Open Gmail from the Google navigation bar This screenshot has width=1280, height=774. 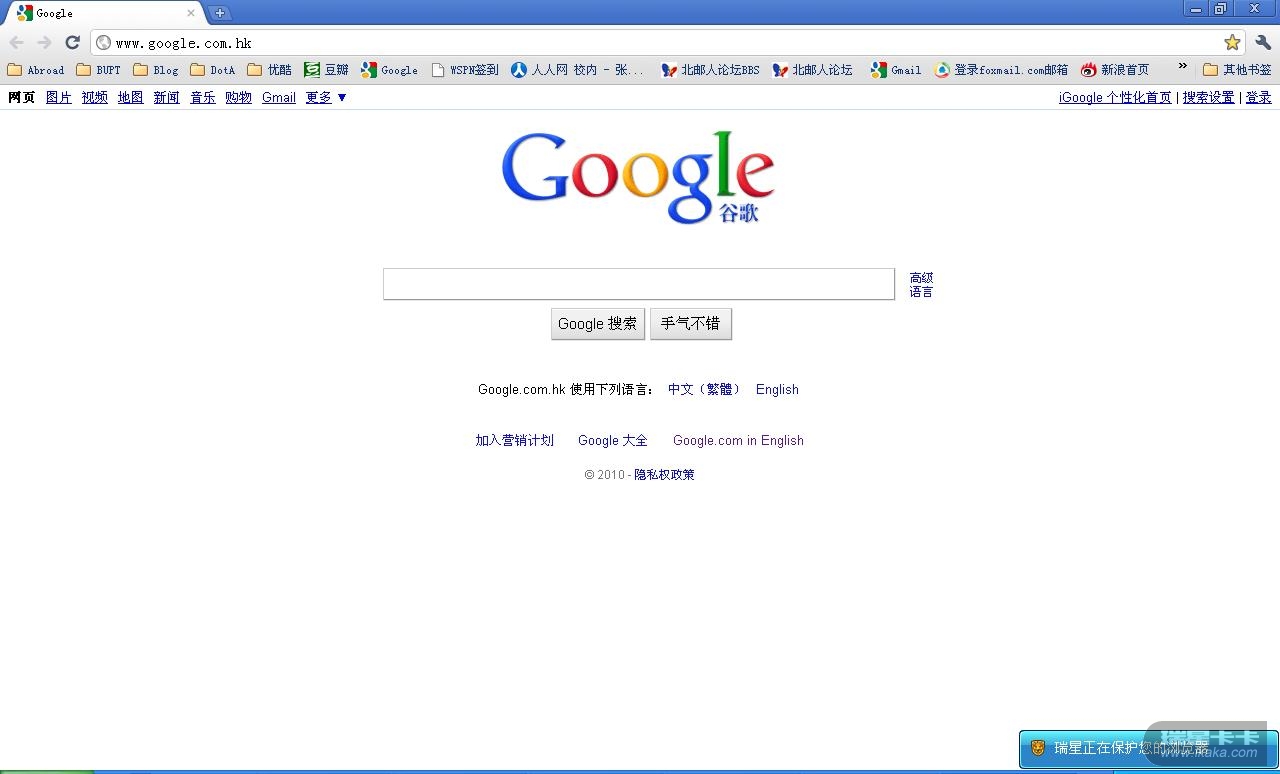tap(279, 97)
